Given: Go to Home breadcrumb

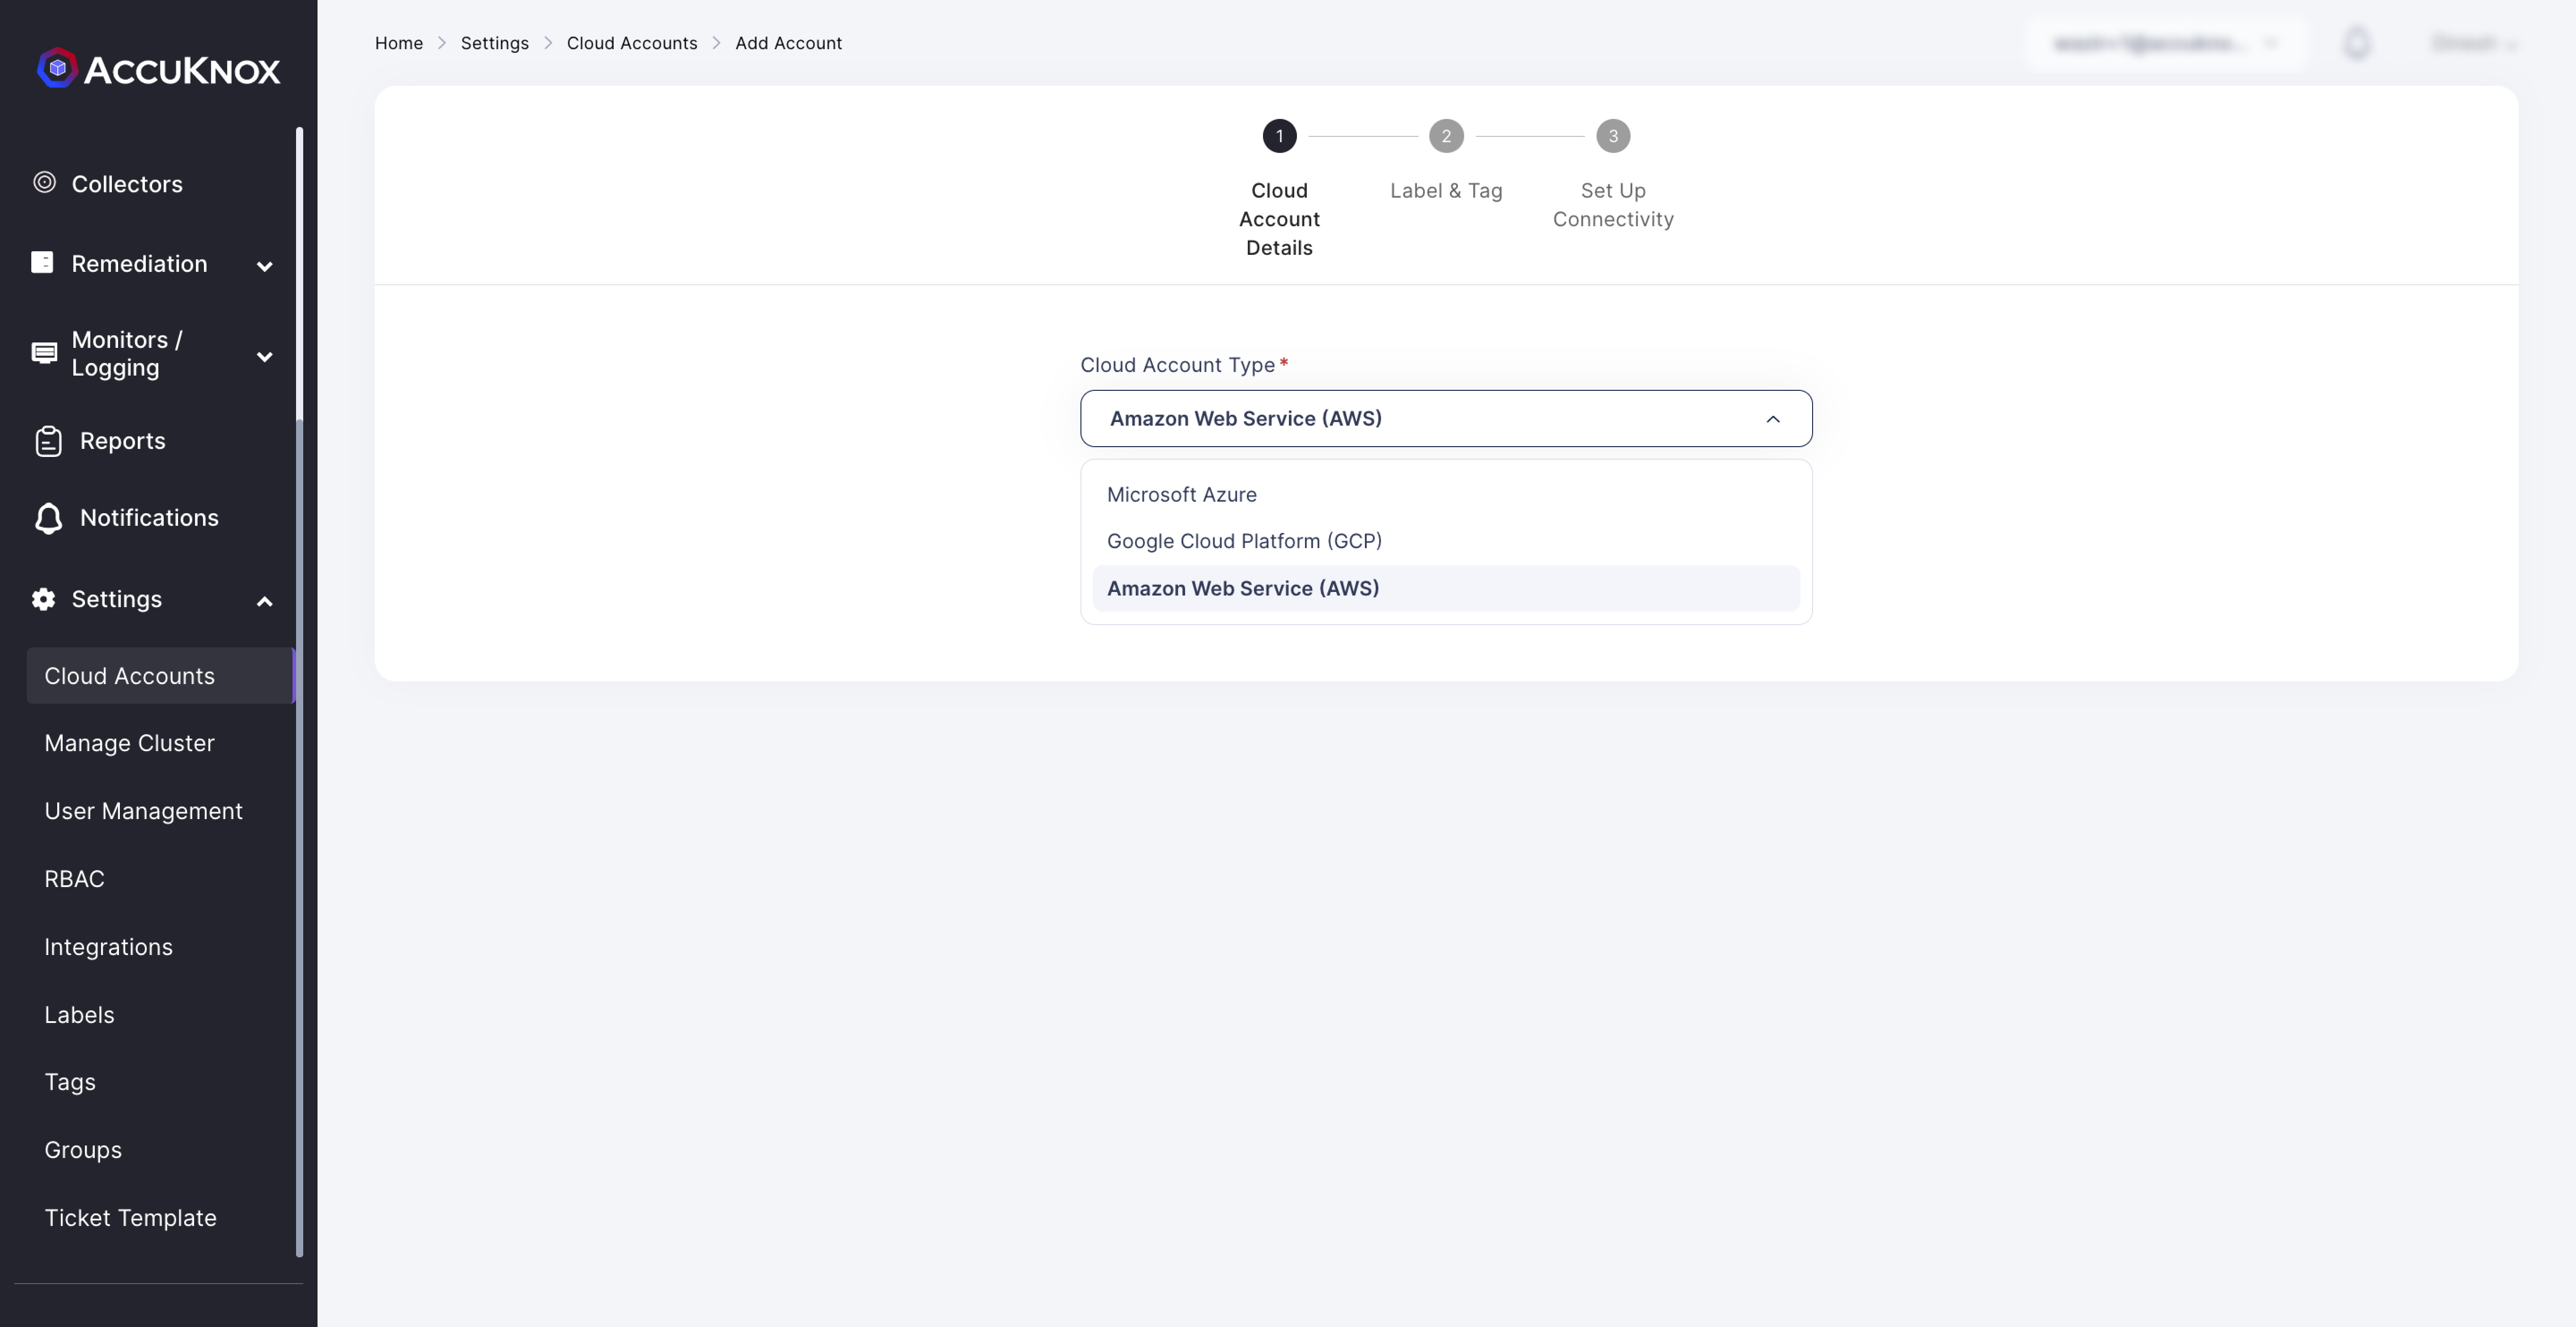Looking at the screenshot, I should [x=398, y=43].
